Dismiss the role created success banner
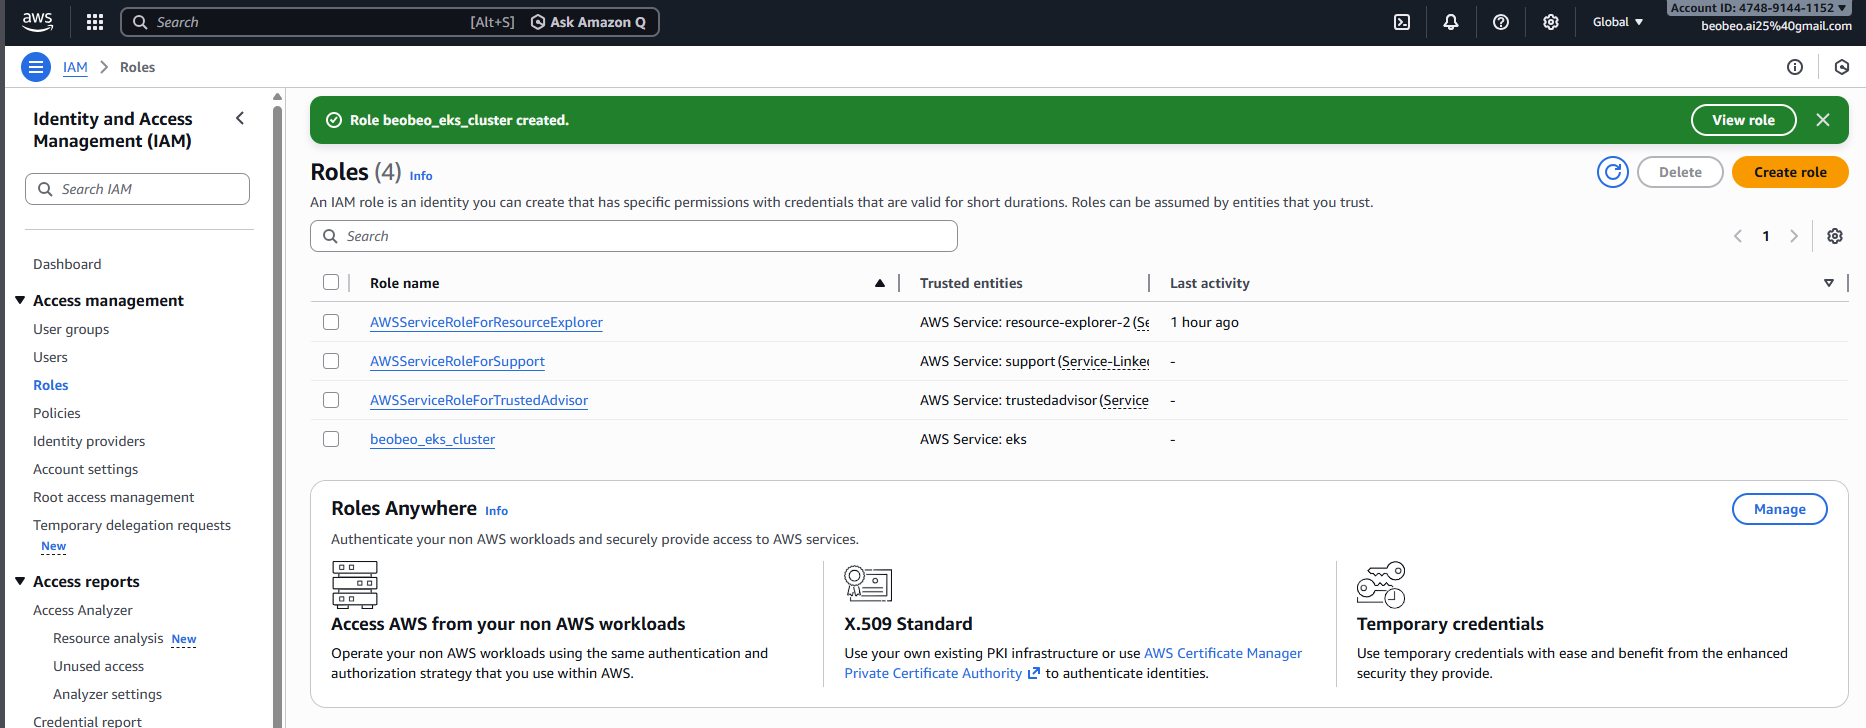The height and width of the screenshot is (728, 1866). (1823, 120)
